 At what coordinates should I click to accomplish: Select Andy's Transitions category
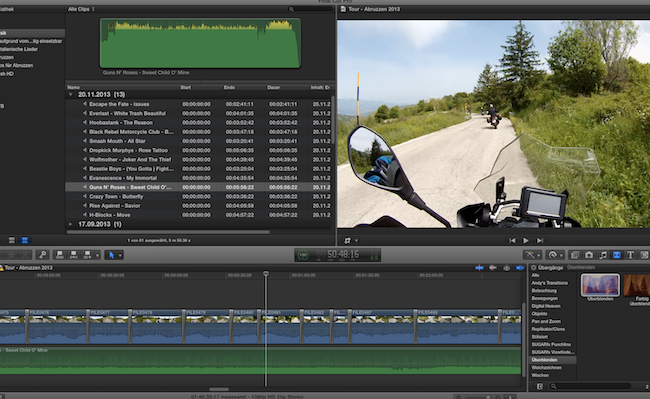pyautogui.click(x=549, y=283)
